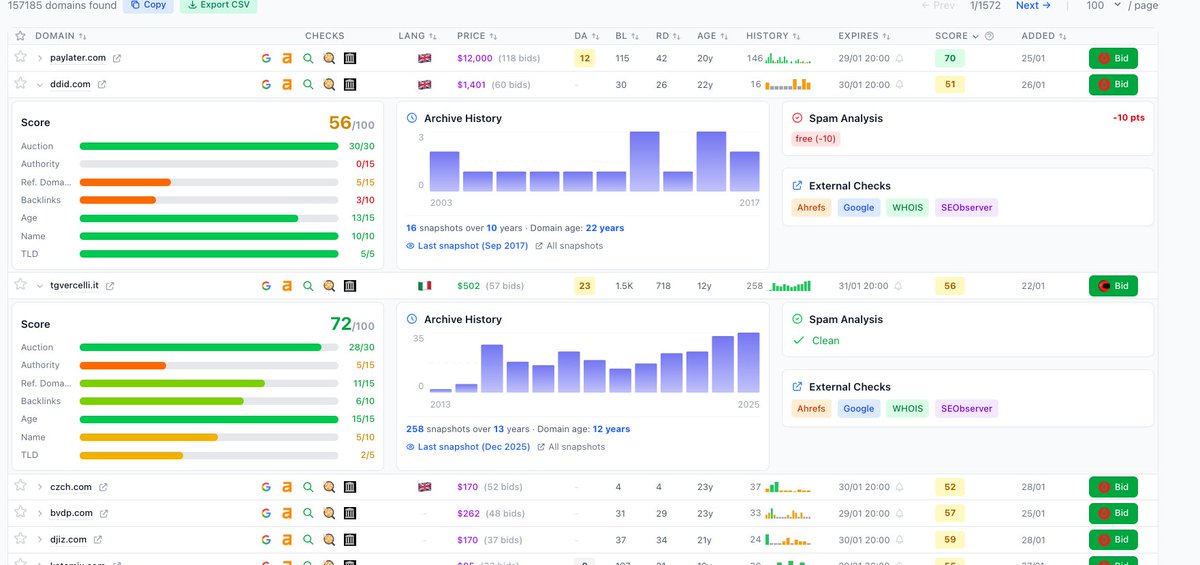Click WHOIS external check under tgvercelli.it
Viewport: 1200px width, 565px height.
pyautogui.click(x=907, y=408)
